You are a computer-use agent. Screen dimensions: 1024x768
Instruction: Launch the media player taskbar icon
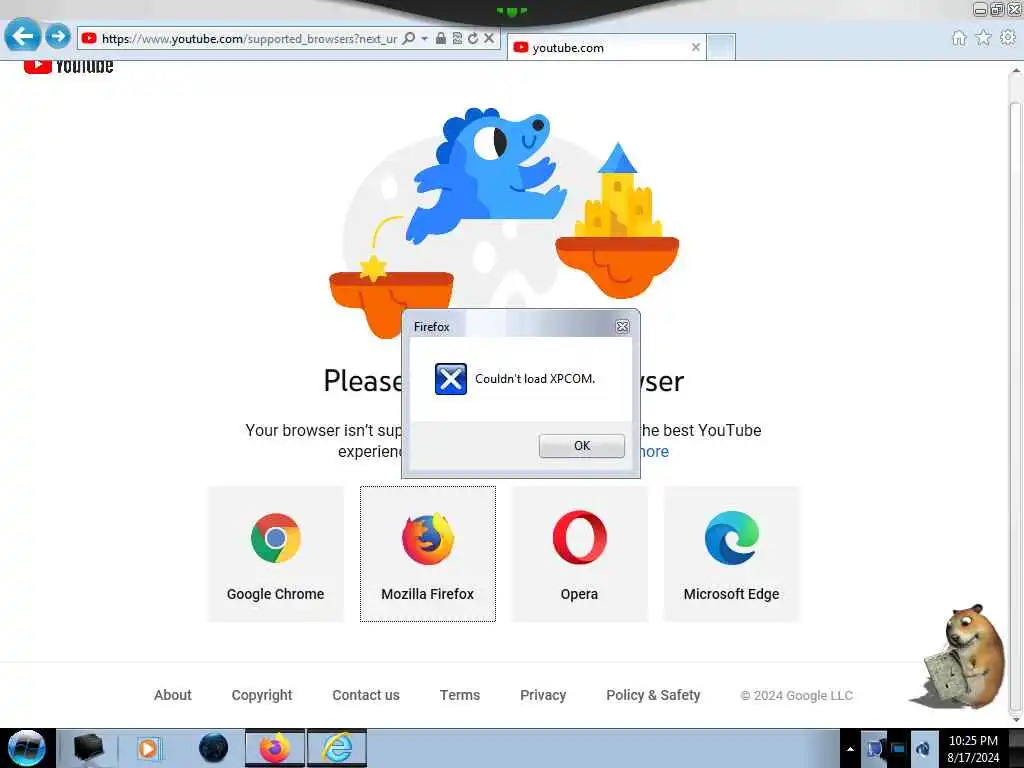[149, 748]
